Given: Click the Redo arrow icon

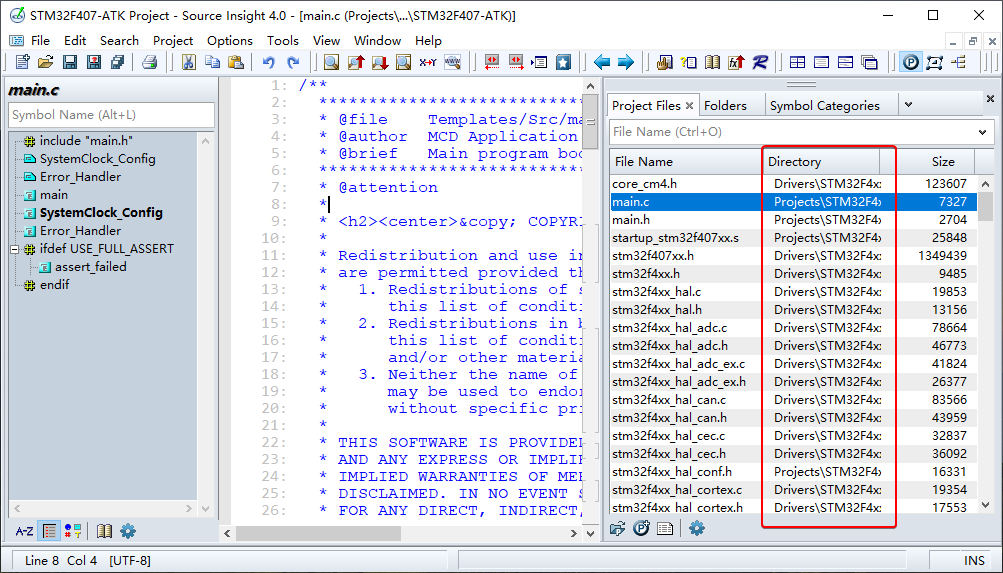Looking at the screenshot, I should coord(293,62).
